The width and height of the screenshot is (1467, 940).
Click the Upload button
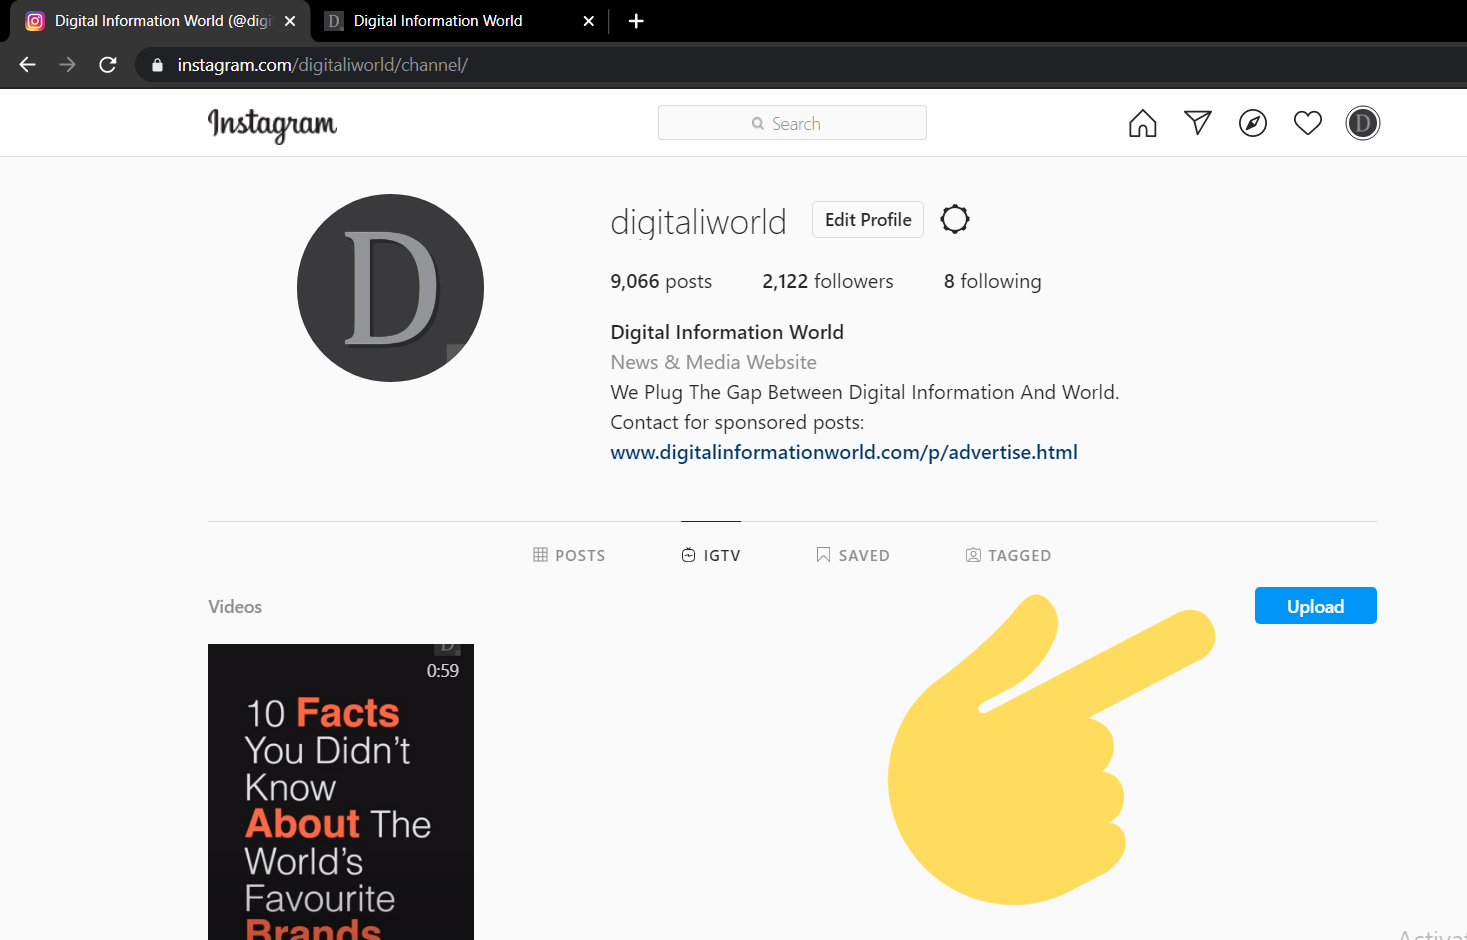1315,605
